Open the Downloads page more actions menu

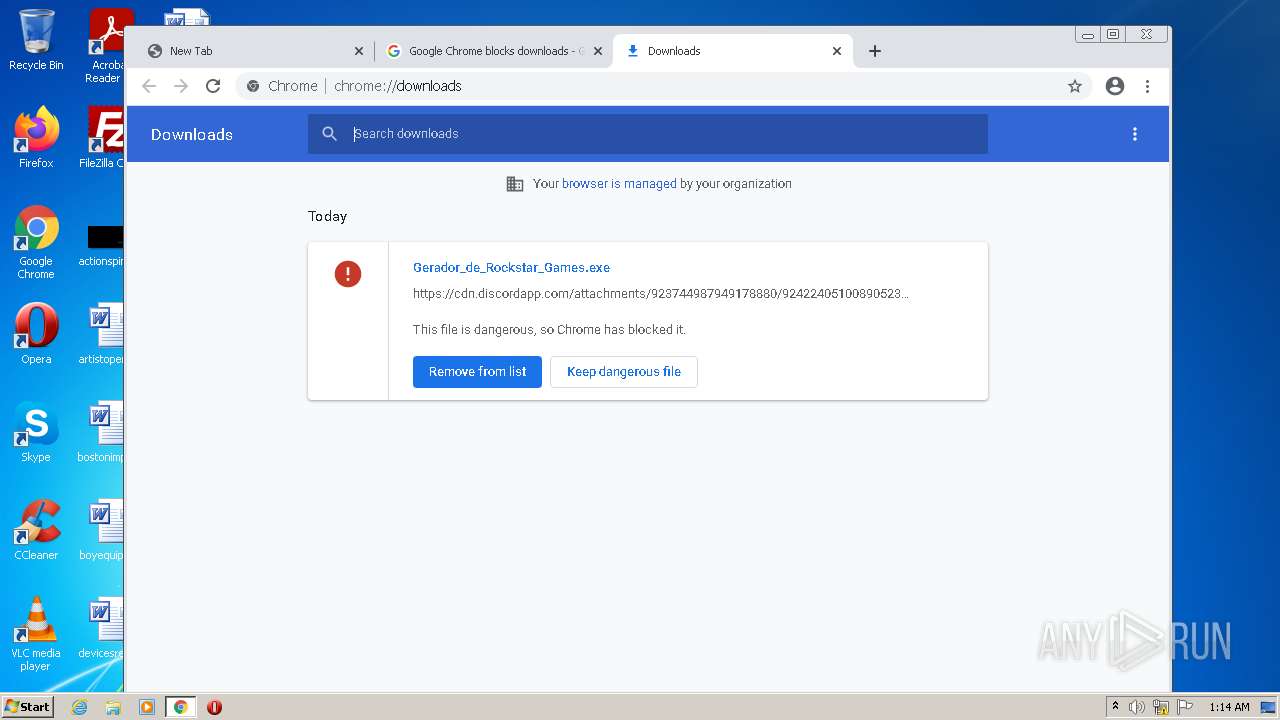[x=1135, y=134]
